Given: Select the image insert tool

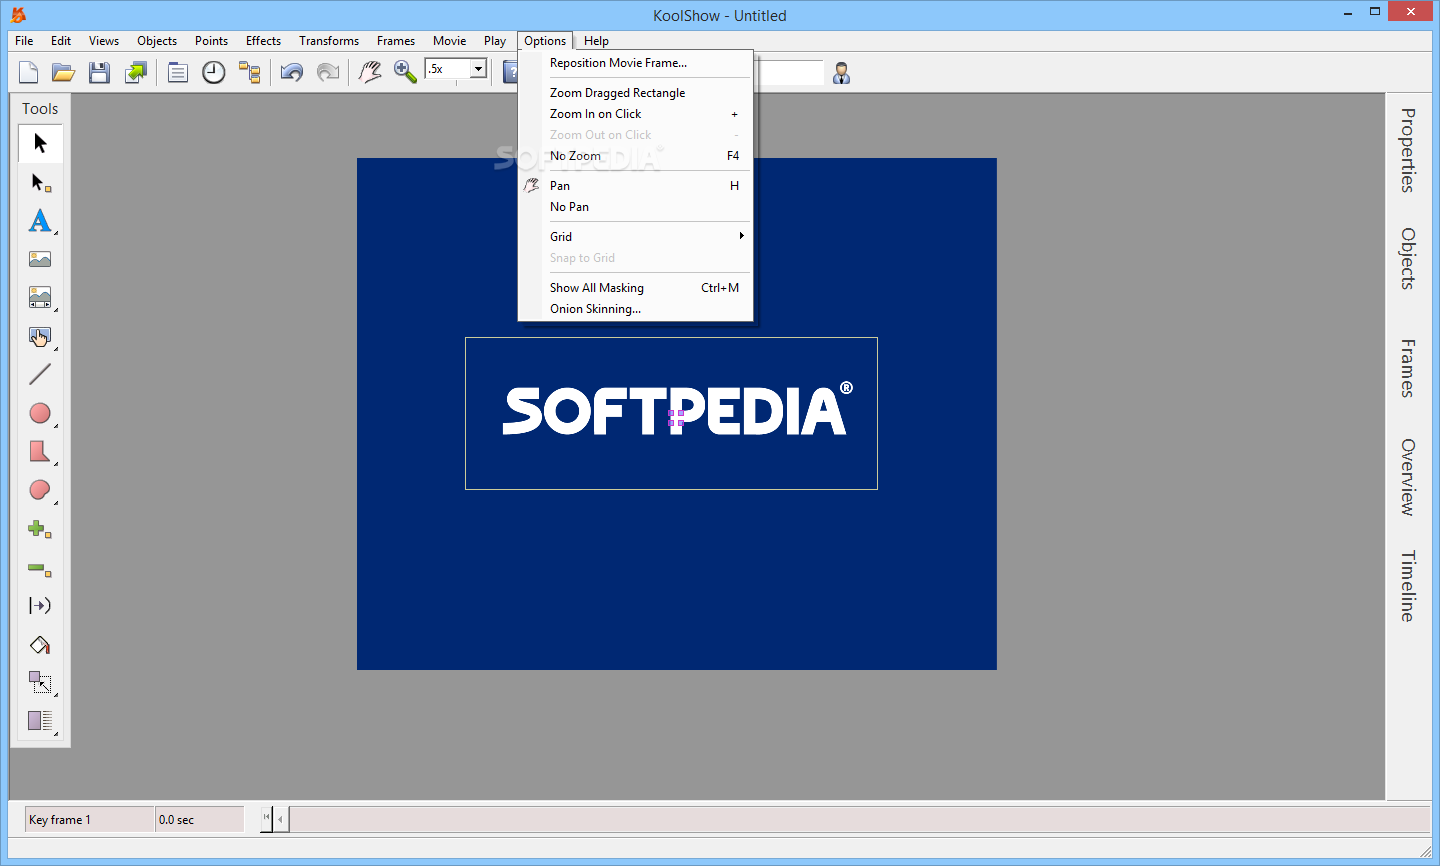Looking at the screenshot, I should coord(40,259).
